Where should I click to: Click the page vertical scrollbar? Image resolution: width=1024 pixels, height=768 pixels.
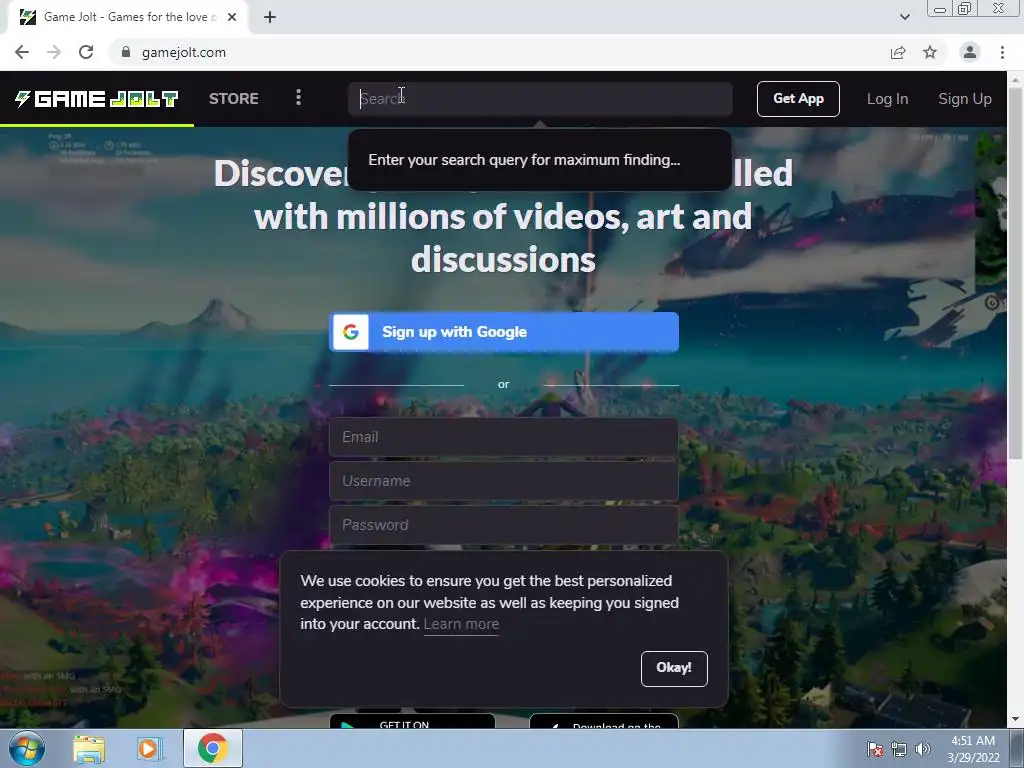pyautogui.click(x=1016, y=273)
